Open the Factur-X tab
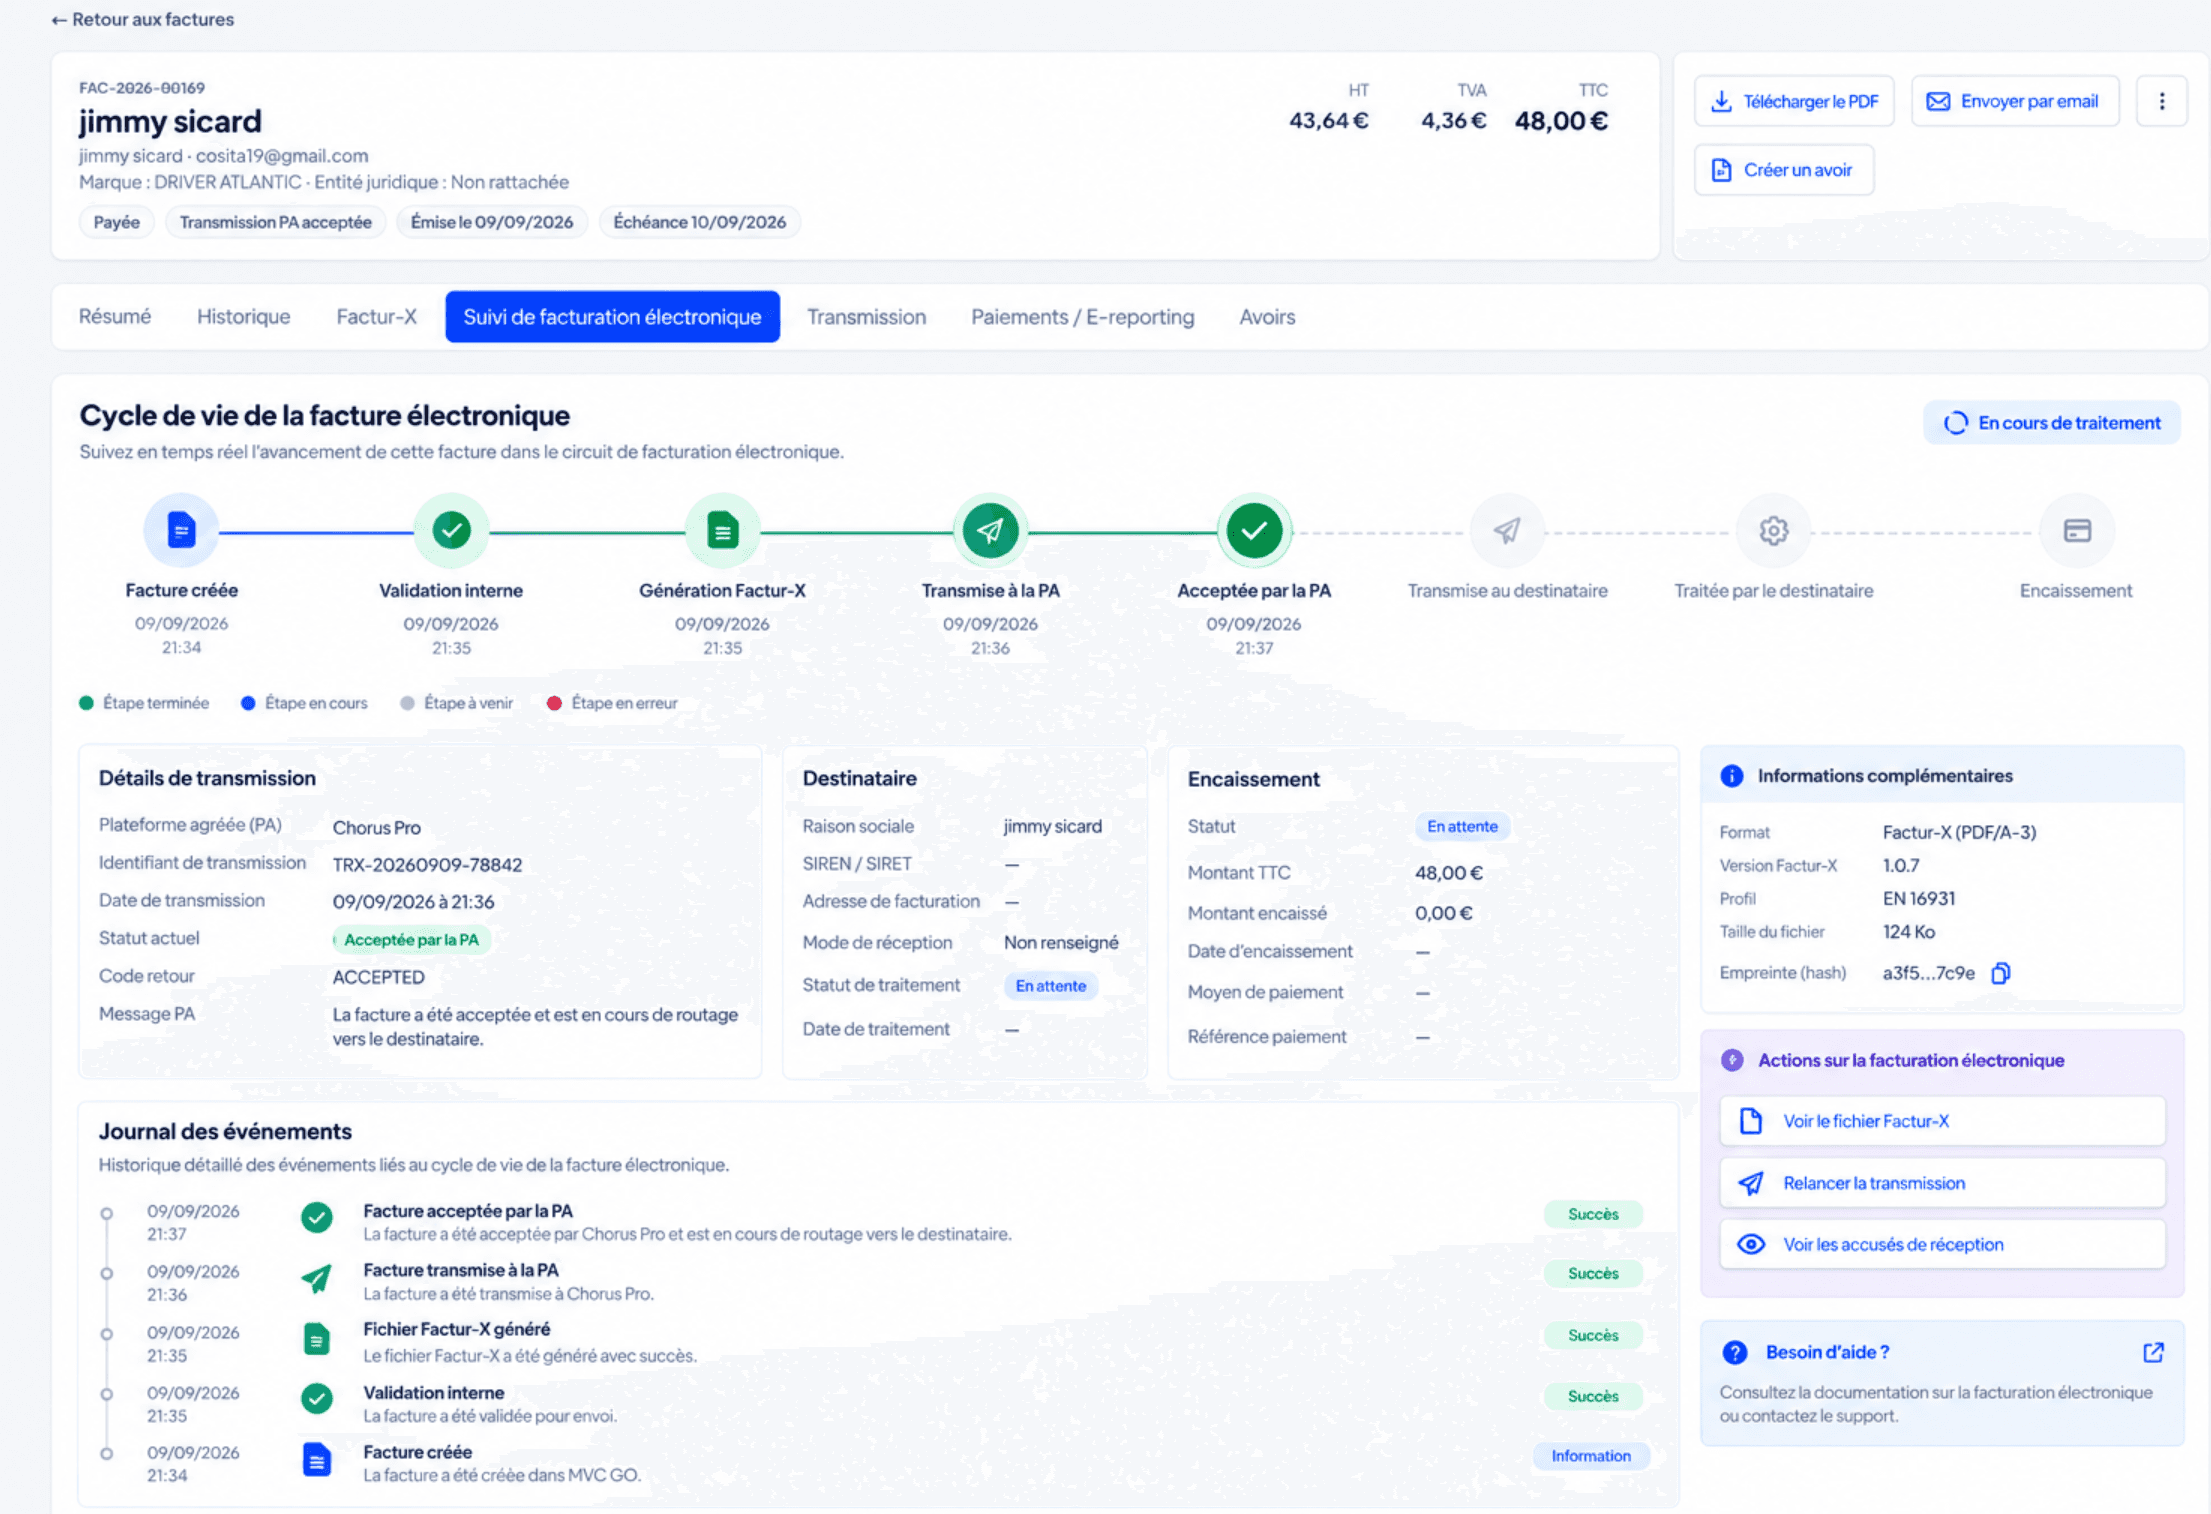The height and width of the screenshot is (1514, 2211). click(376, 317)
